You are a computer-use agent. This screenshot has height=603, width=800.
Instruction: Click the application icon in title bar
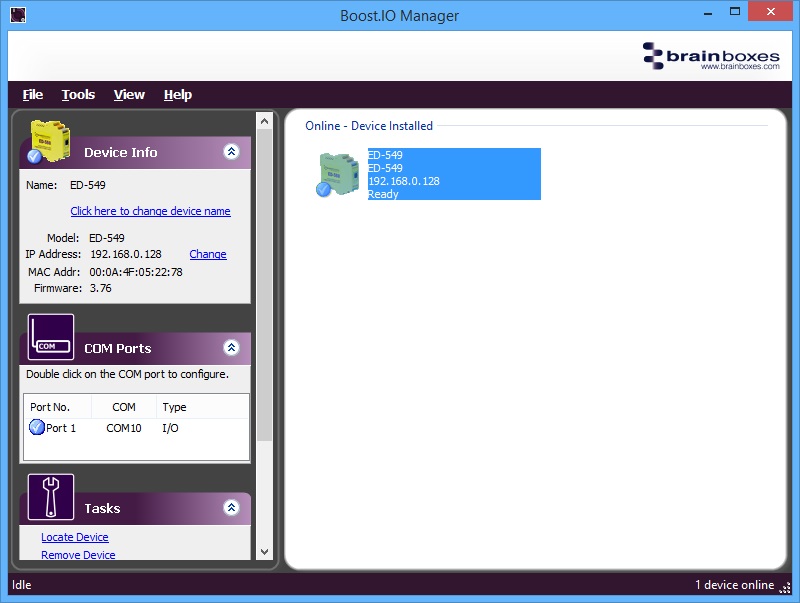click(17, 15)
